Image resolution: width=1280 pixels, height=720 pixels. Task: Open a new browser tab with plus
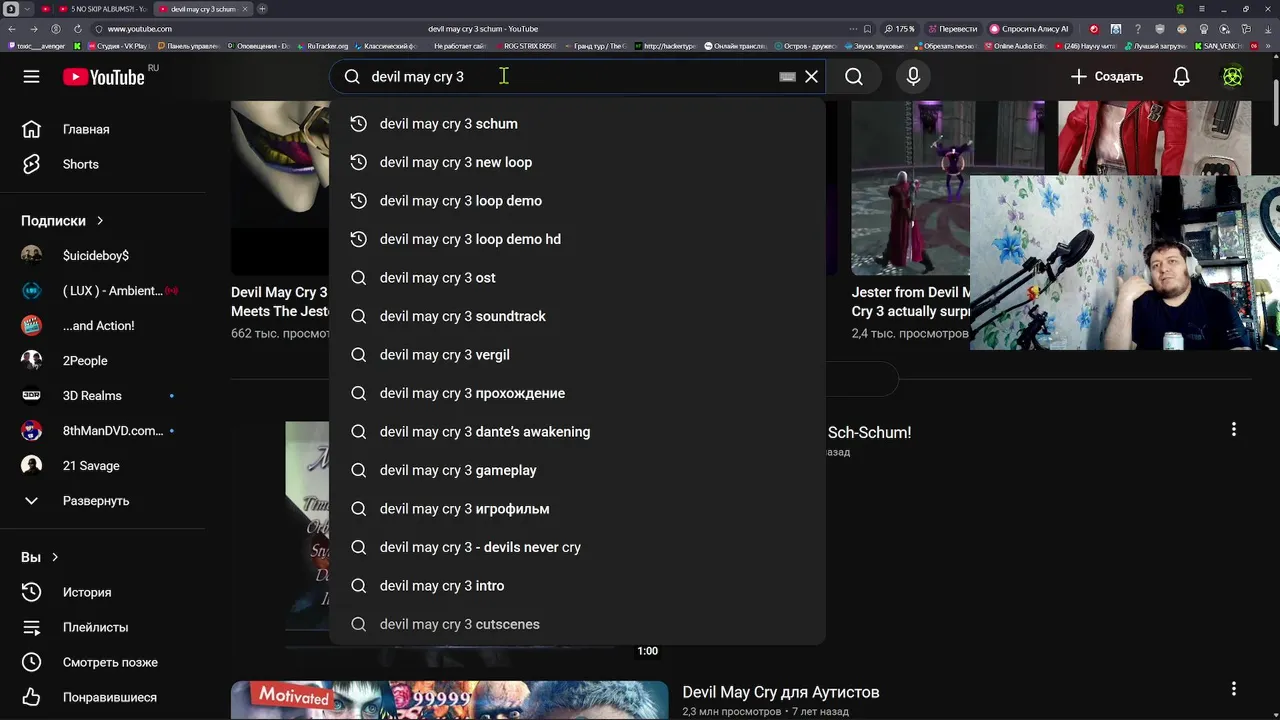262,9
